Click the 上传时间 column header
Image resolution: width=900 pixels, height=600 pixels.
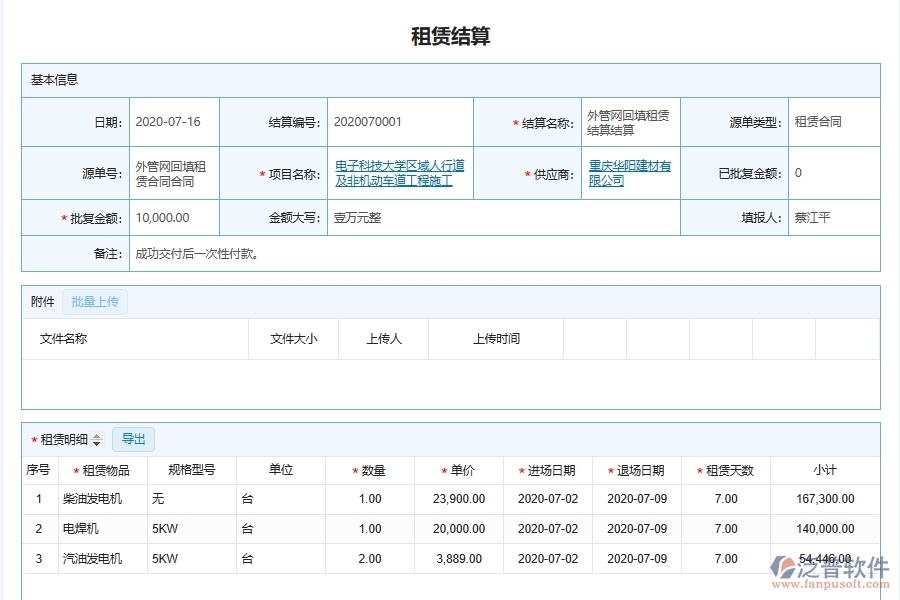[496, 339]
